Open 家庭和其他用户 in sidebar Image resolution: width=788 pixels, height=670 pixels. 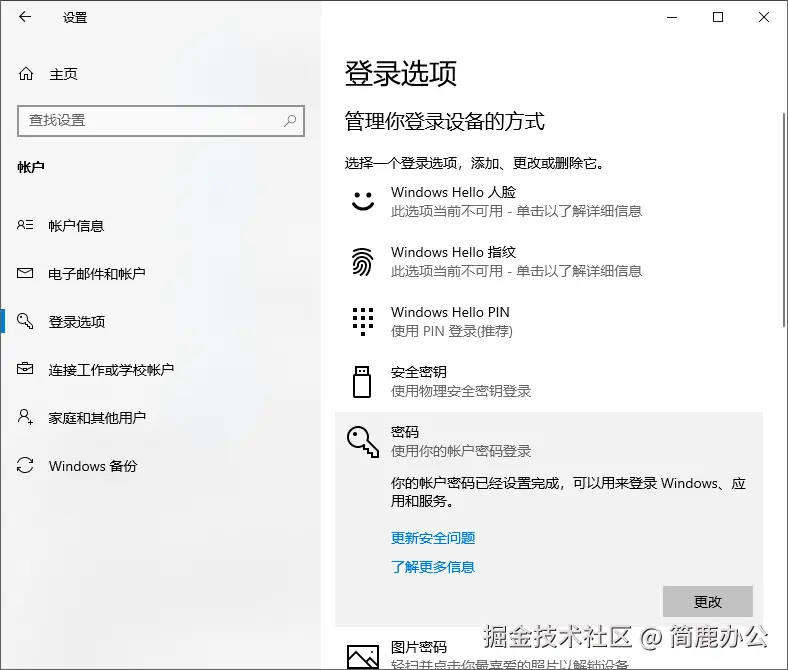[x=161, y=417]
